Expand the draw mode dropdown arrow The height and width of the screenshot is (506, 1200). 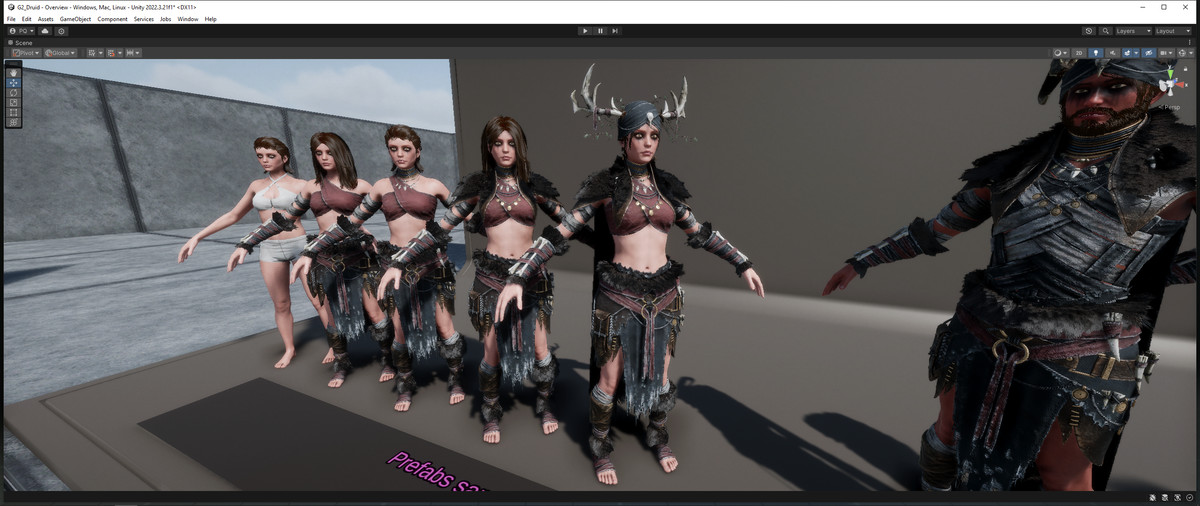[1065, 53]
